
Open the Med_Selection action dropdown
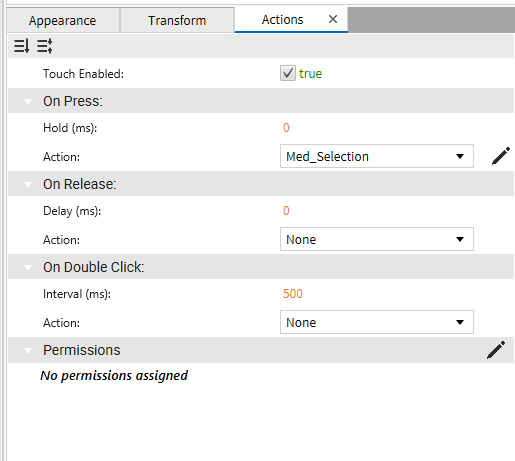pyautogui.click(x=377, y=156)
